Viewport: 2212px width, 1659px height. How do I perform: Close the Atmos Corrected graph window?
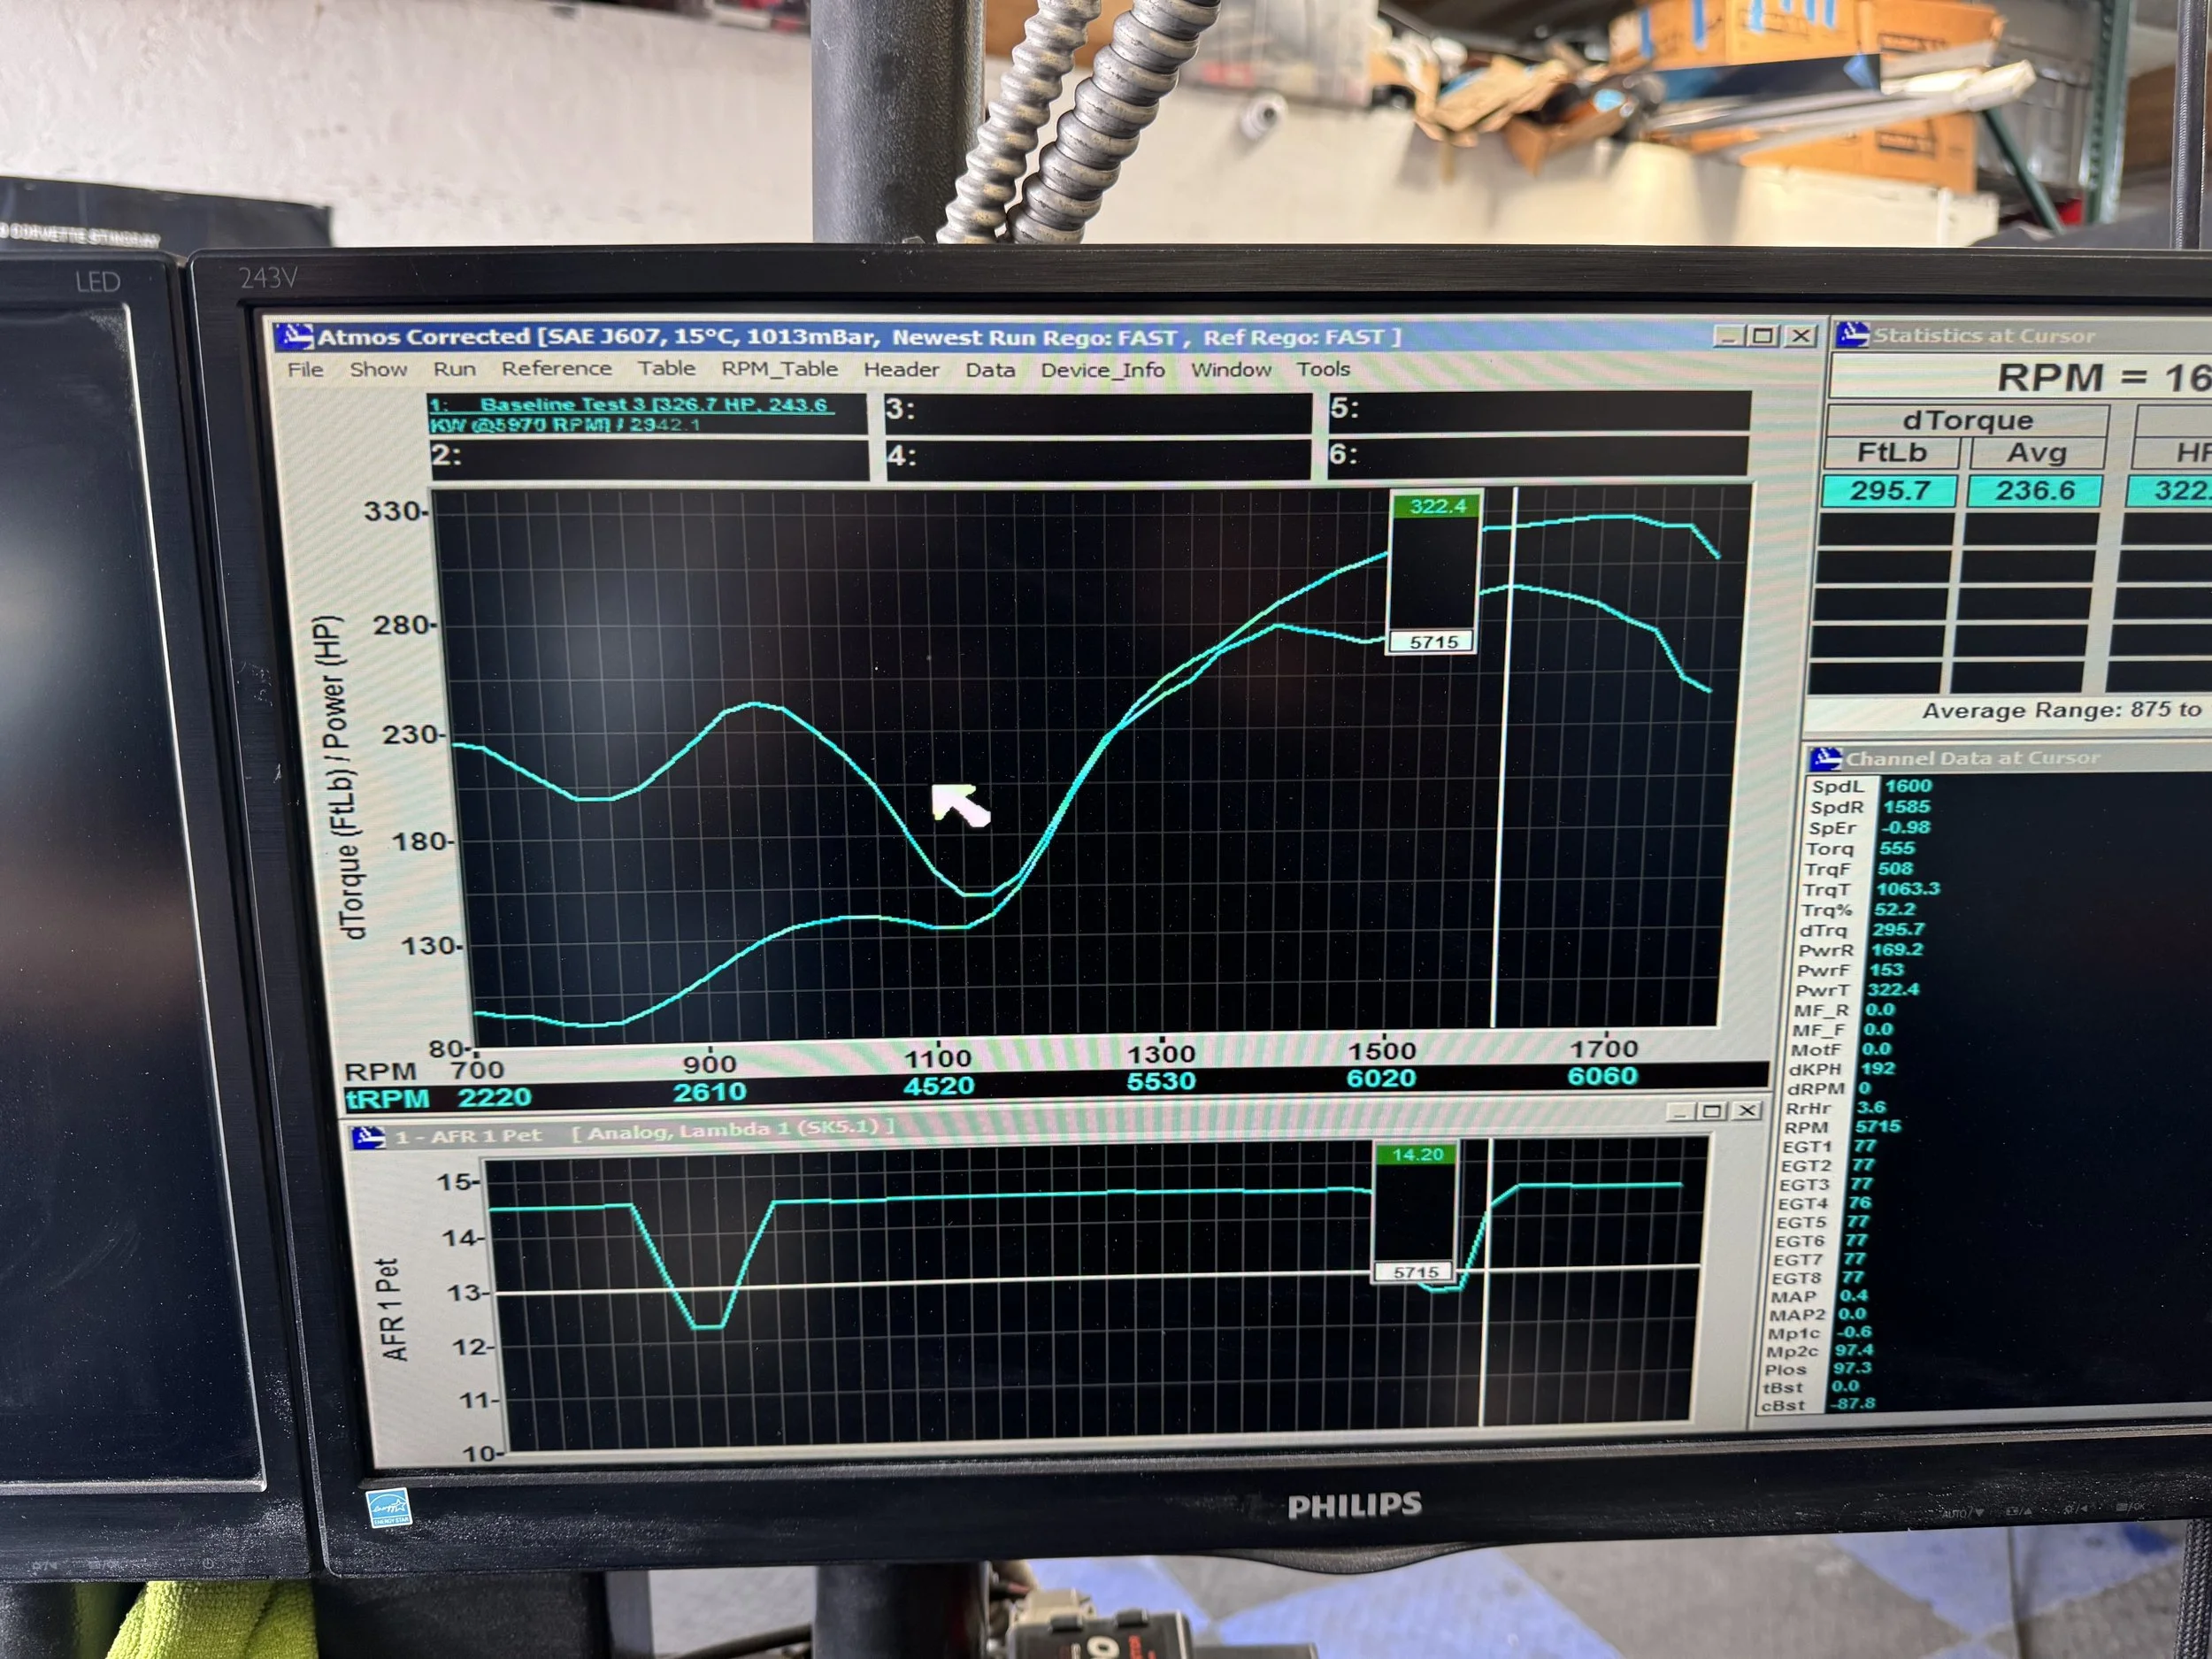[1801, 336]
